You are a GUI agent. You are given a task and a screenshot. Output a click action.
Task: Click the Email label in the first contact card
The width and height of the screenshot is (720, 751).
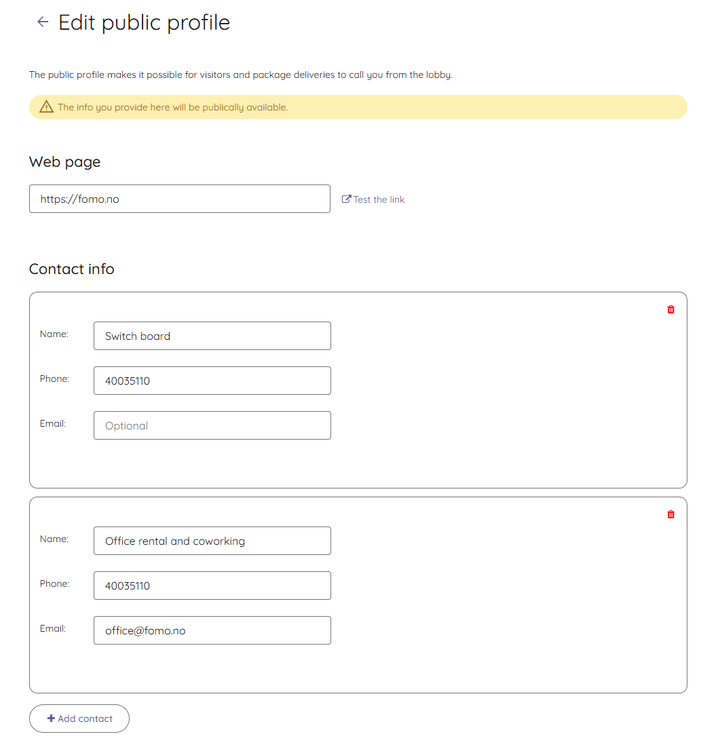tap(53, 424)
